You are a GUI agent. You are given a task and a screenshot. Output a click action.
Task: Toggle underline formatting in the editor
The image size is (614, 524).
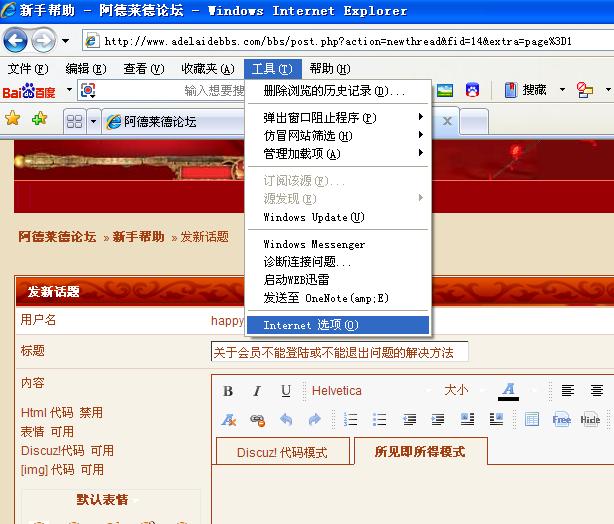coord(286,391)
